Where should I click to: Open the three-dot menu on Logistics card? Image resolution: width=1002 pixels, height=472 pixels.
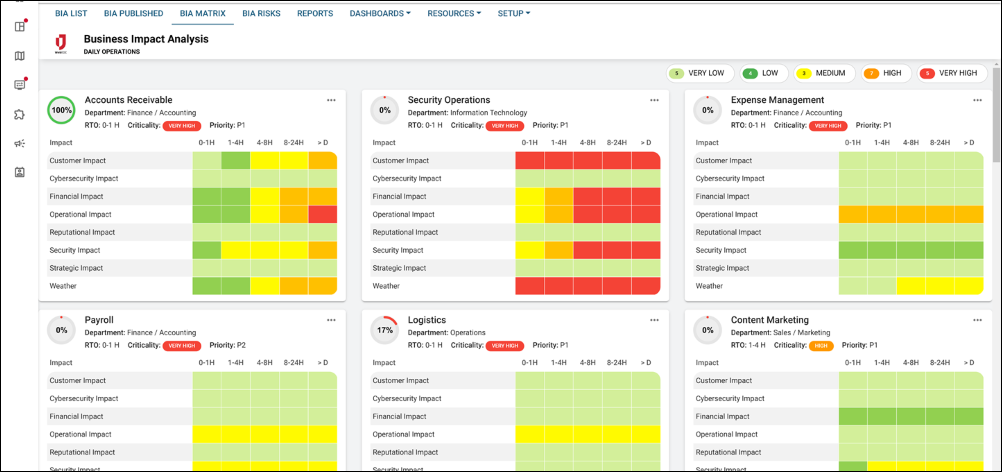(x=654, y=320)
